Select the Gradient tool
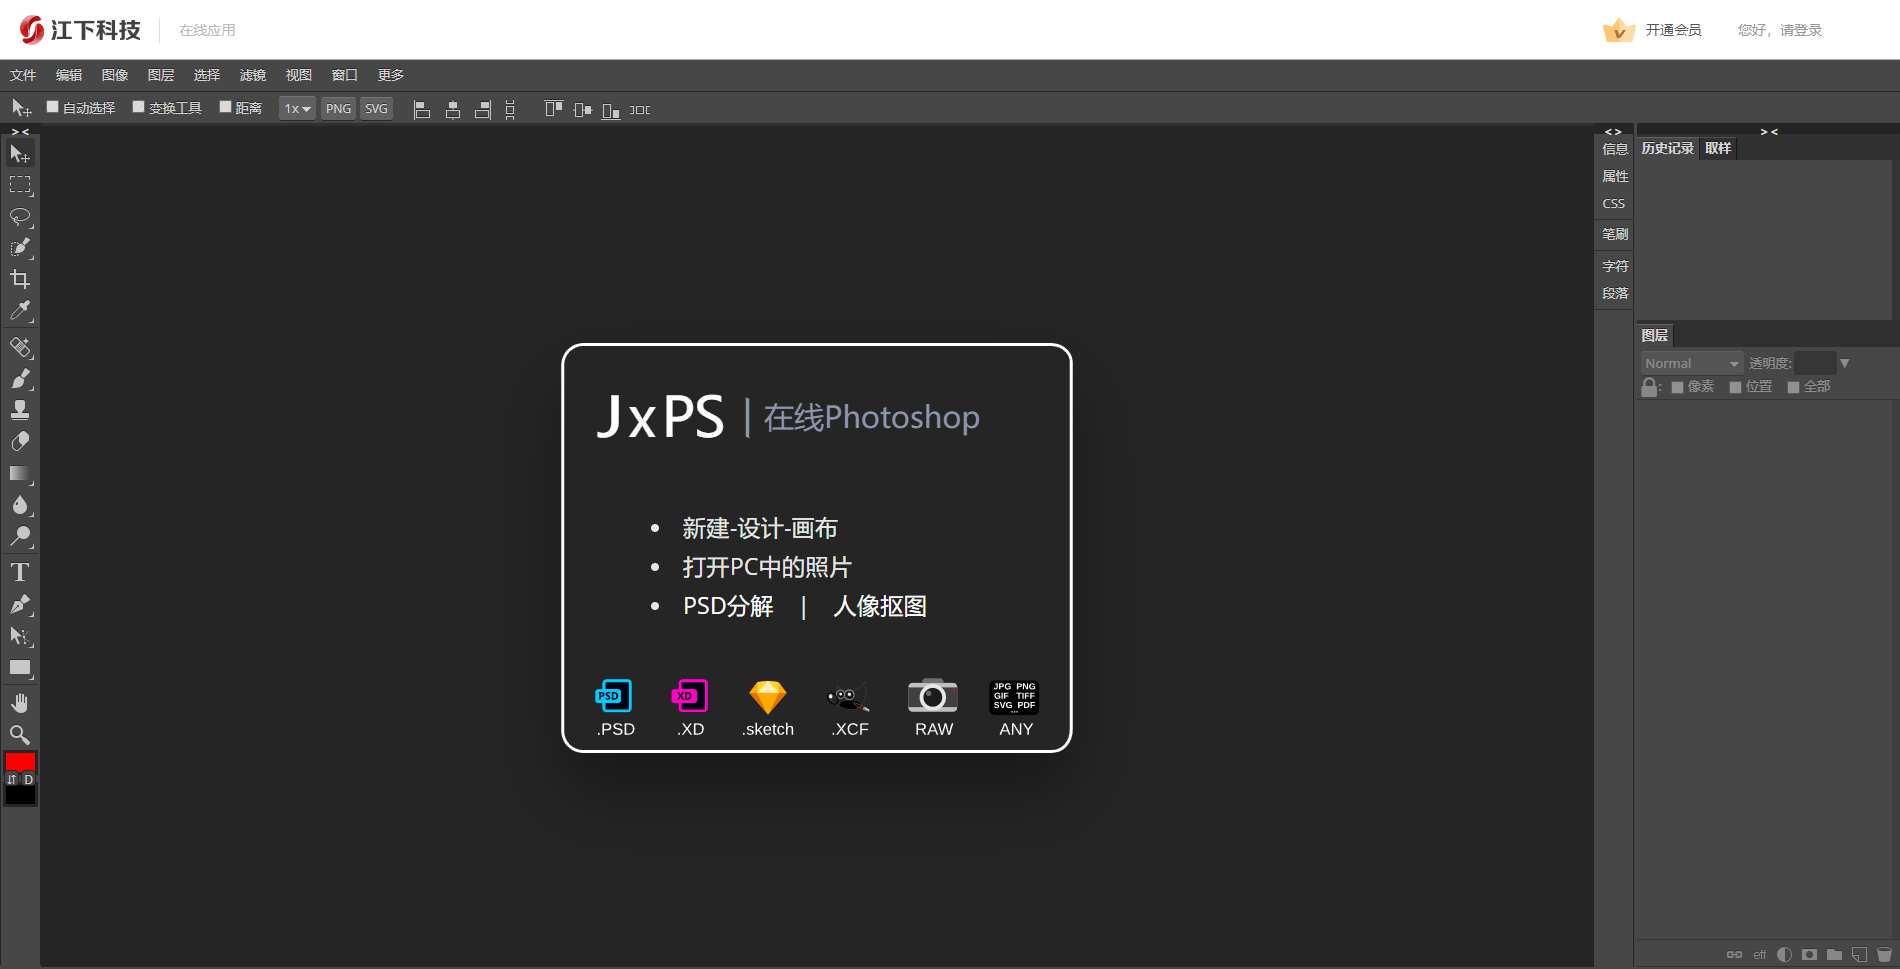 [20, 474]
